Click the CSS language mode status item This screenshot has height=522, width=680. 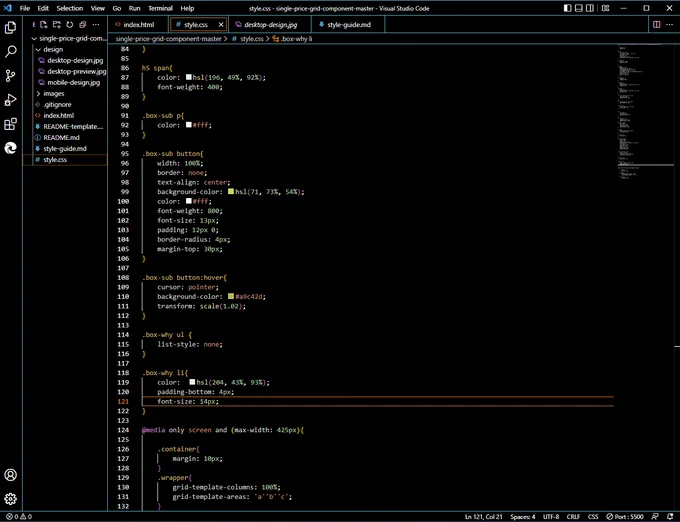(593, 517)
